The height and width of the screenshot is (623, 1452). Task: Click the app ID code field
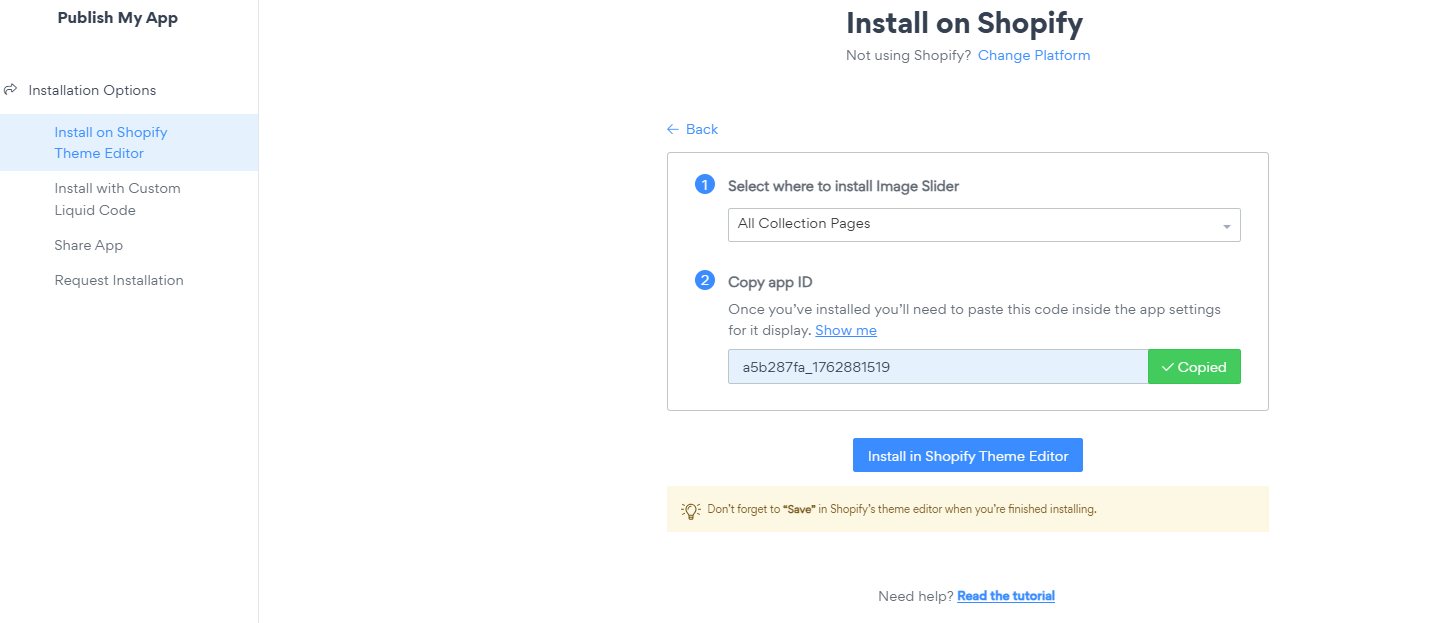click(938, 367)
